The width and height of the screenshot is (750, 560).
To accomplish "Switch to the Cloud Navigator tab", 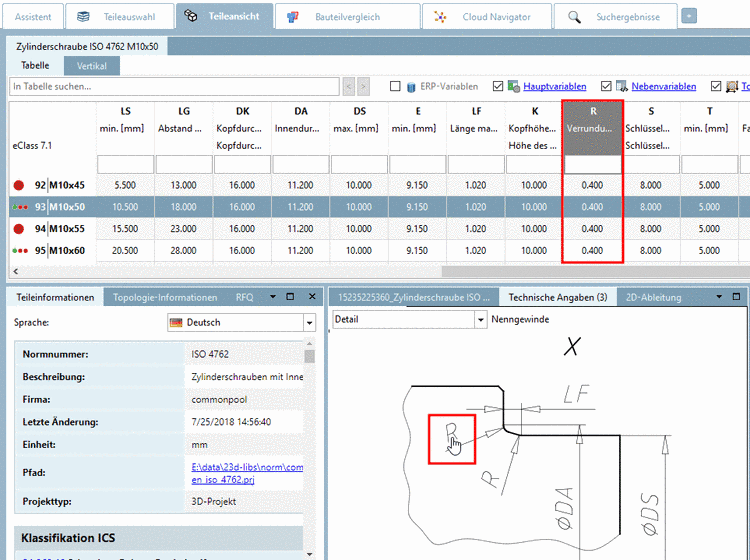I will [486, 17].
